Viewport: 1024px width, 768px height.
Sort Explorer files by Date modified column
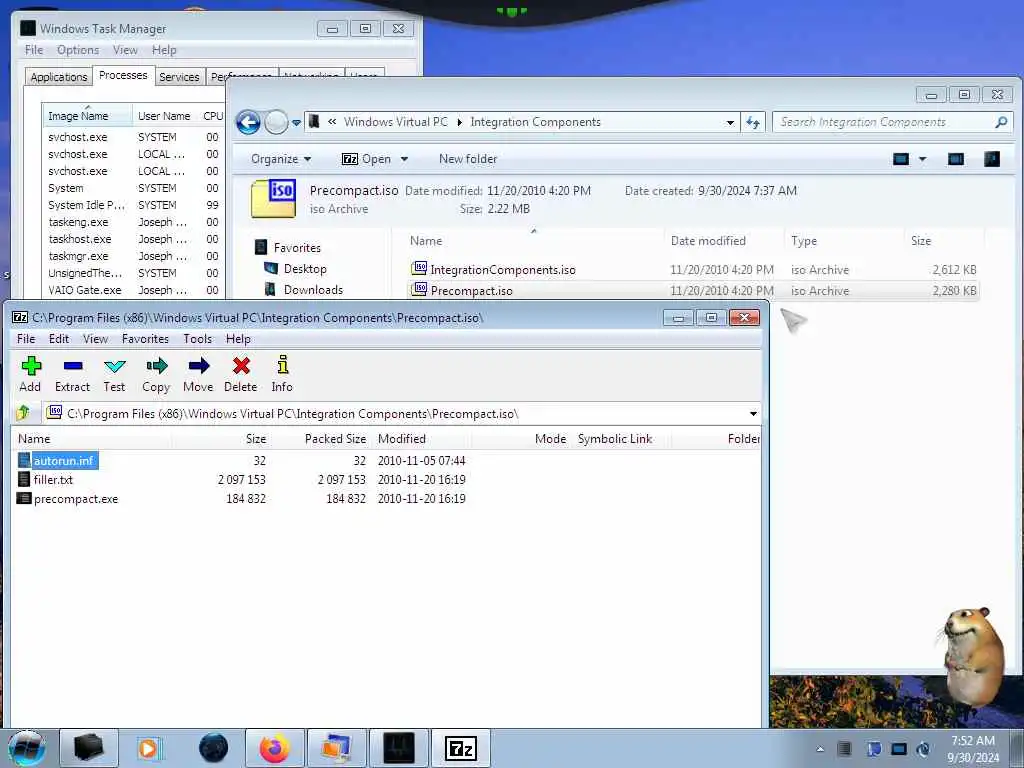(x=708, y=241)
